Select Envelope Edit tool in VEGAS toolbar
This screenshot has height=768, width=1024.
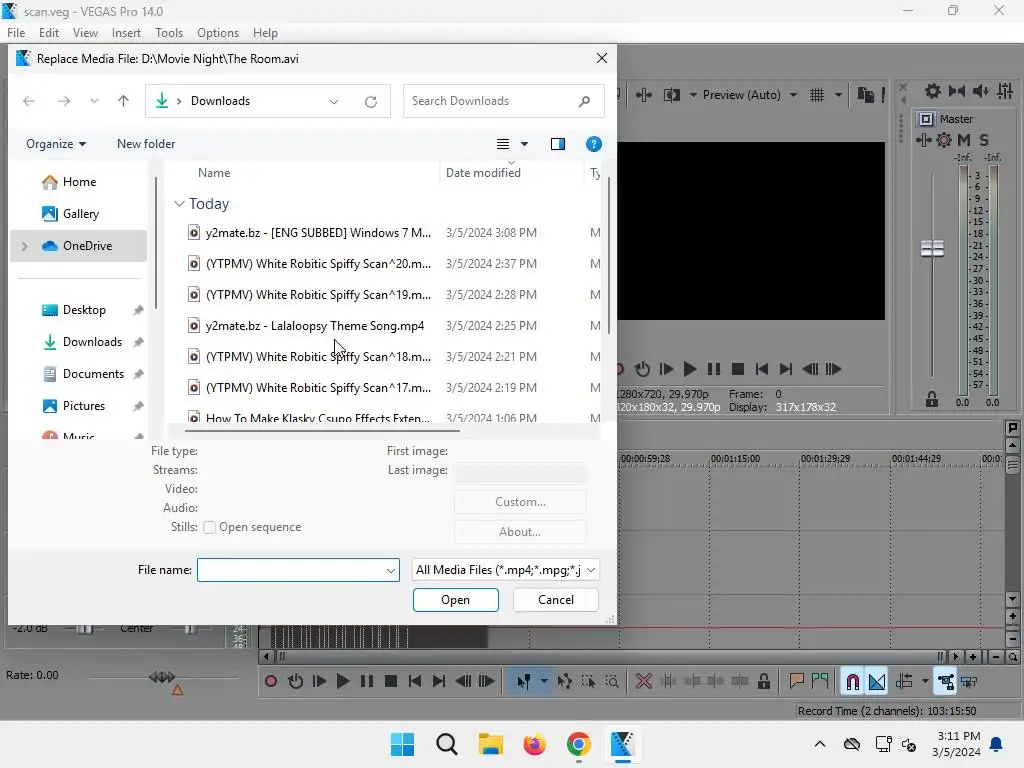pyautogui.click(x=565, y=682)
